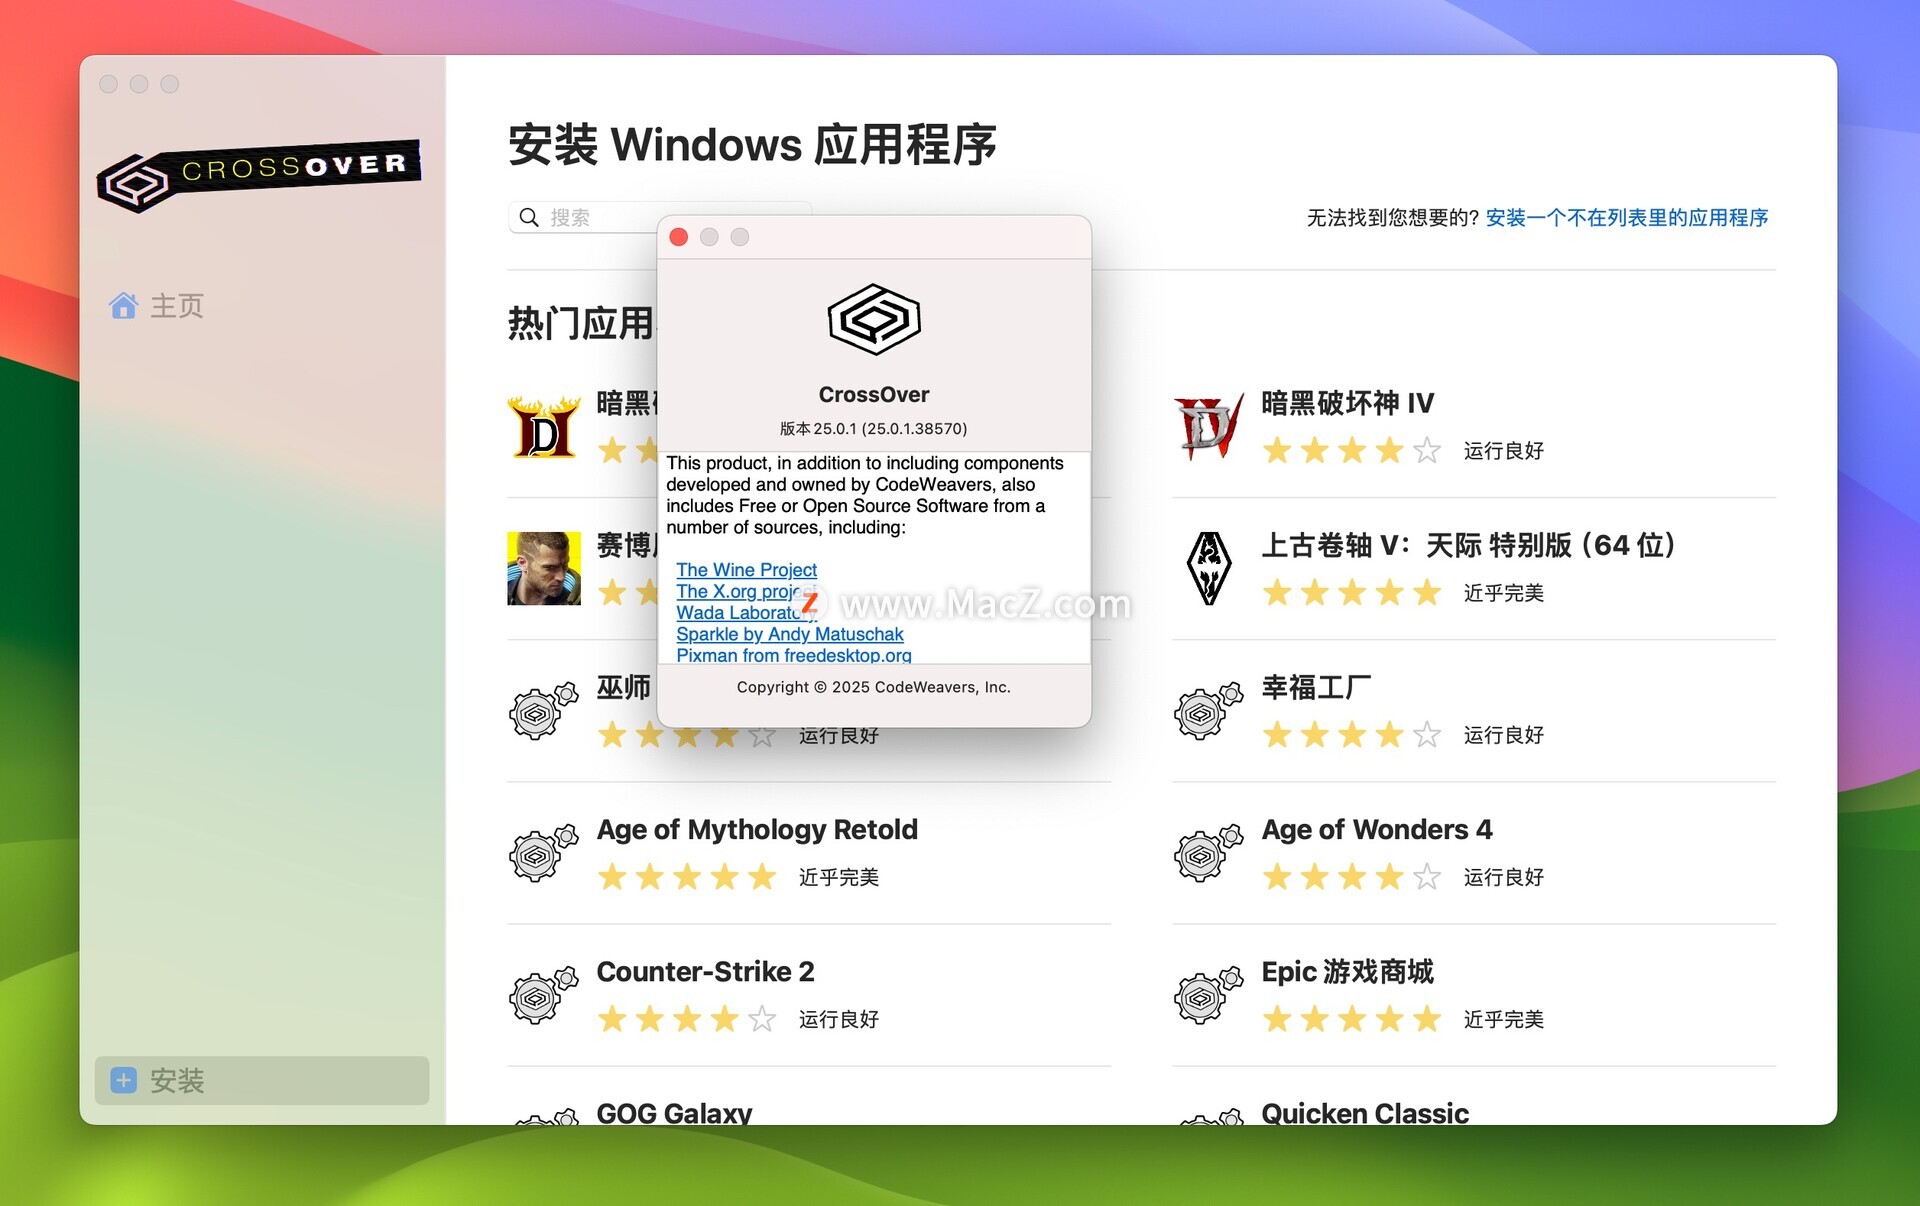Click the gear icon for Age of Wonders 4
The image size is (1920, 1206).
click(x=1208, y=853)
